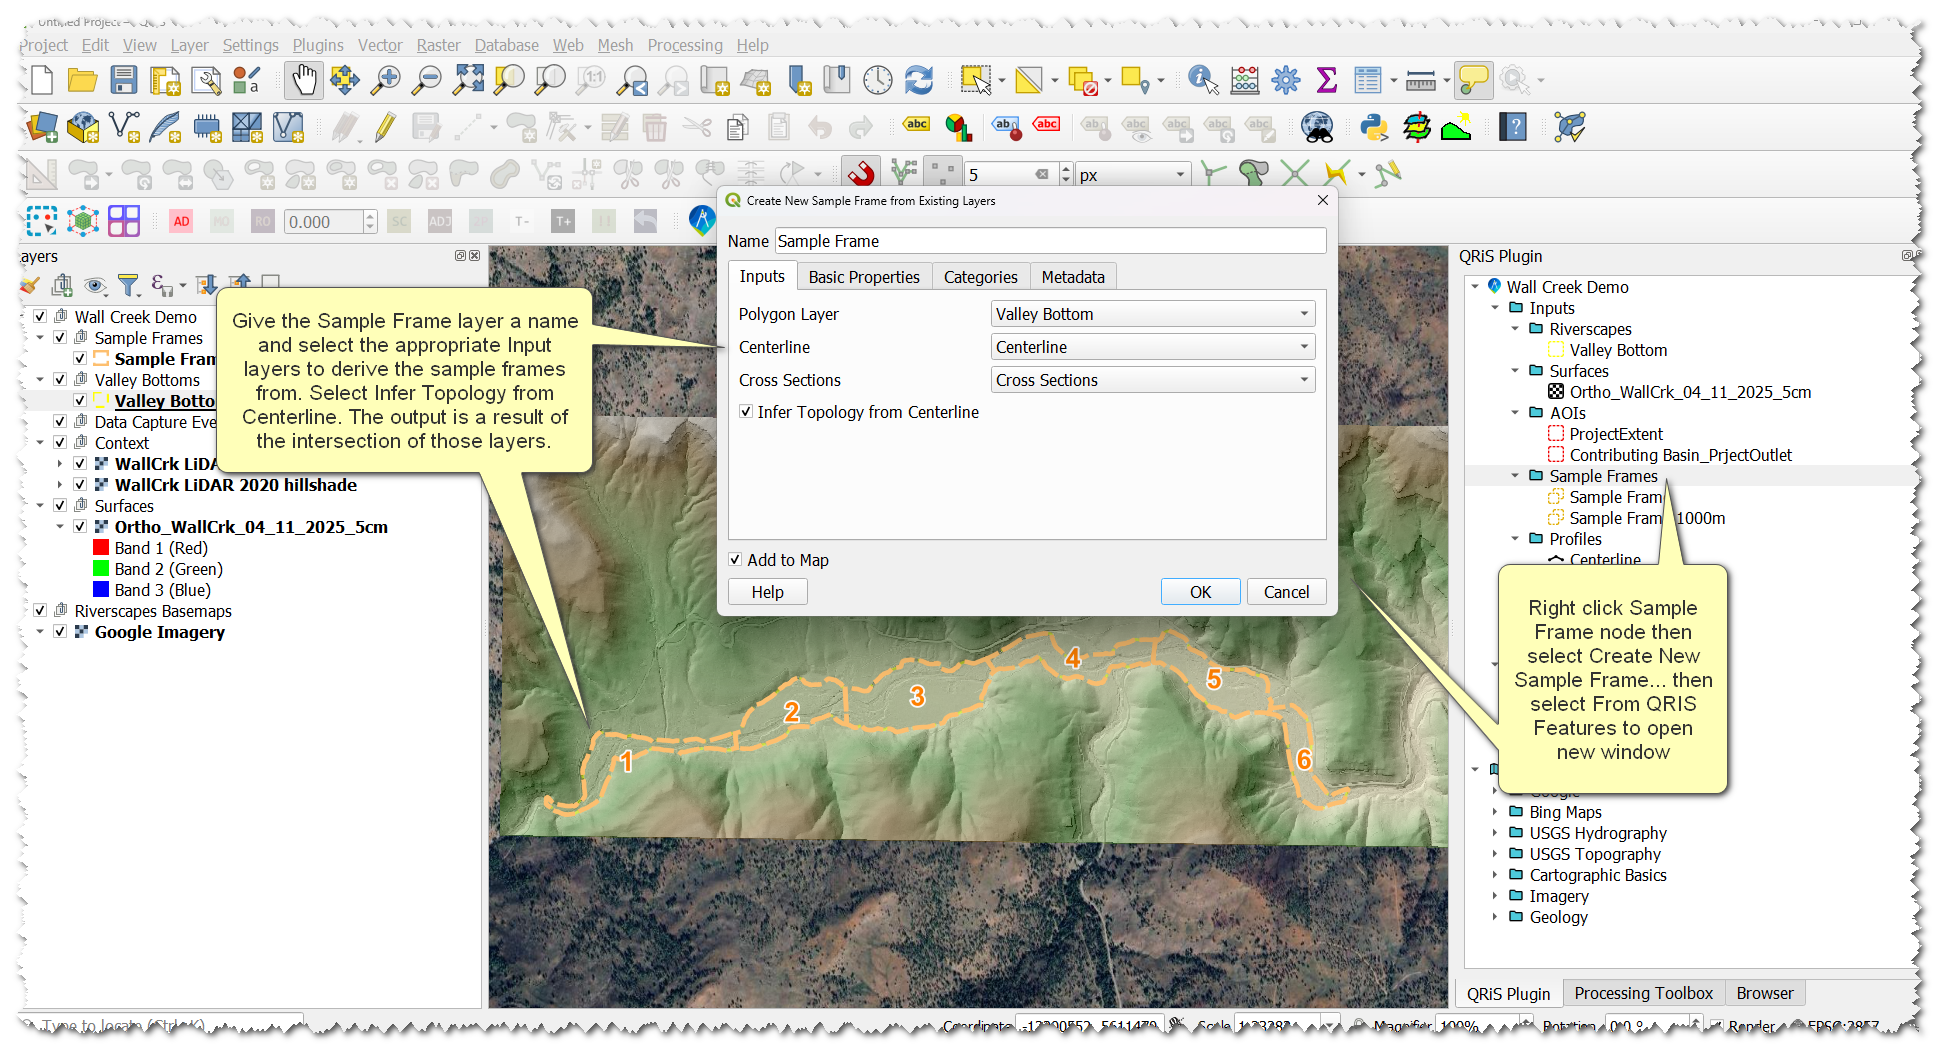Image resolution: width=1939 pixels, height=1050 pixels.
Task: Expand the Geology basemap folder
Action: click(x=1495, y=917)
